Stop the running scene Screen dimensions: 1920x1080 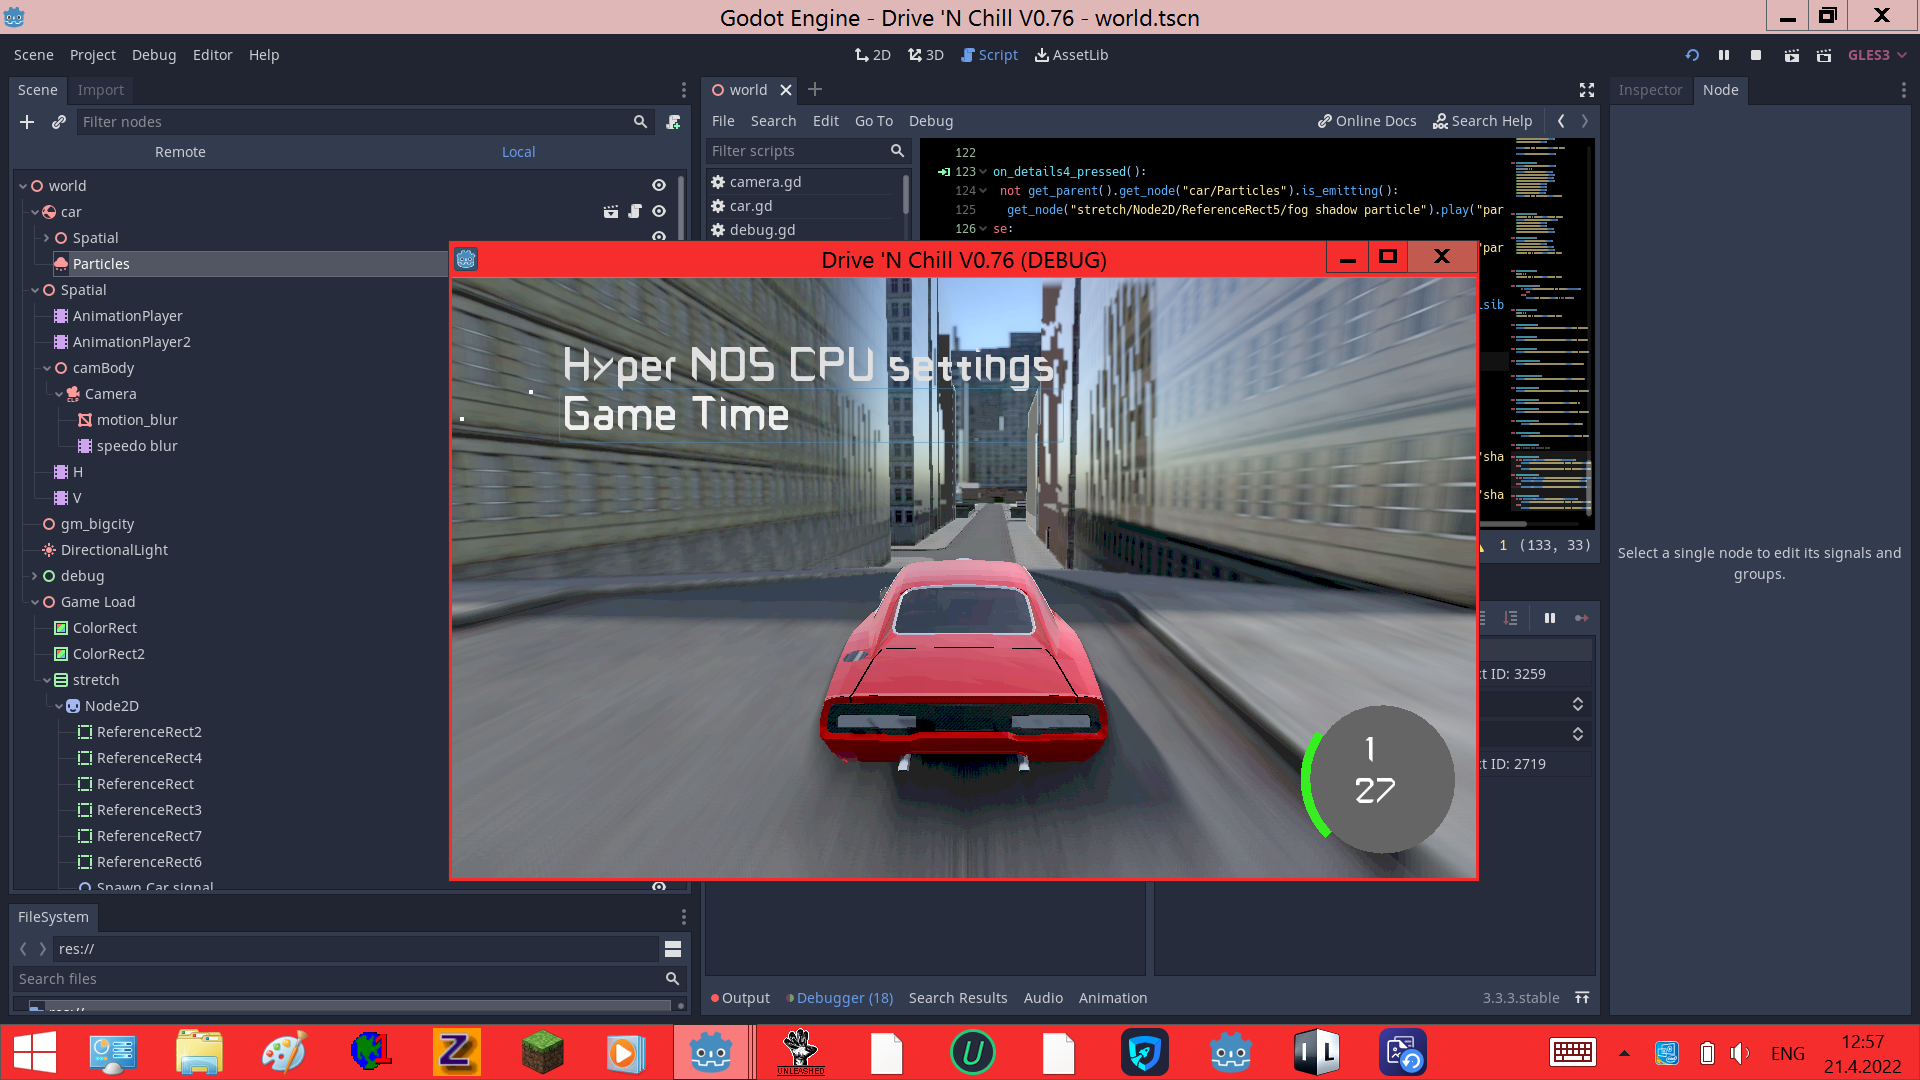[x=1756, y=55]
